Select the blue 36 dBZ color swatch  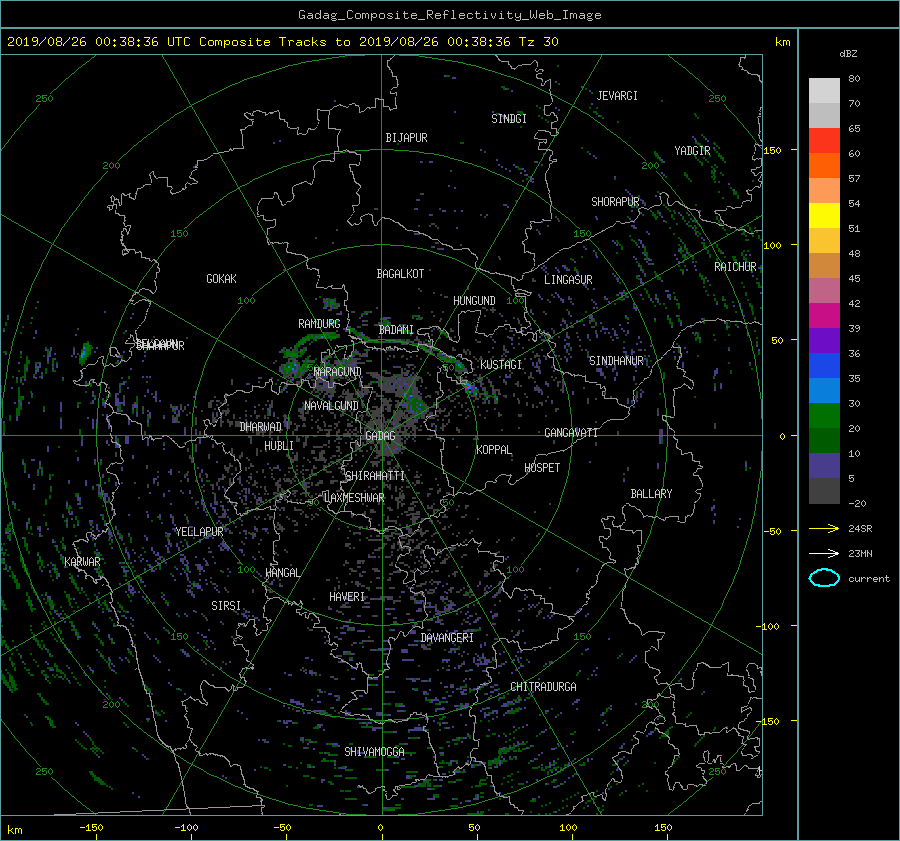[824, 365]
